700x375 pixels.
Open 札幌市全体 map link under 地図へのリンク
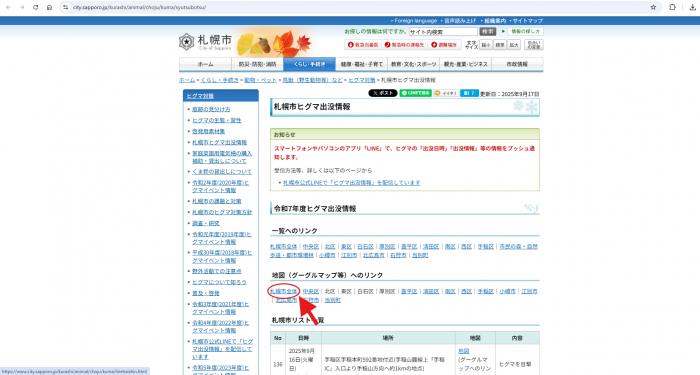[283, 291]
